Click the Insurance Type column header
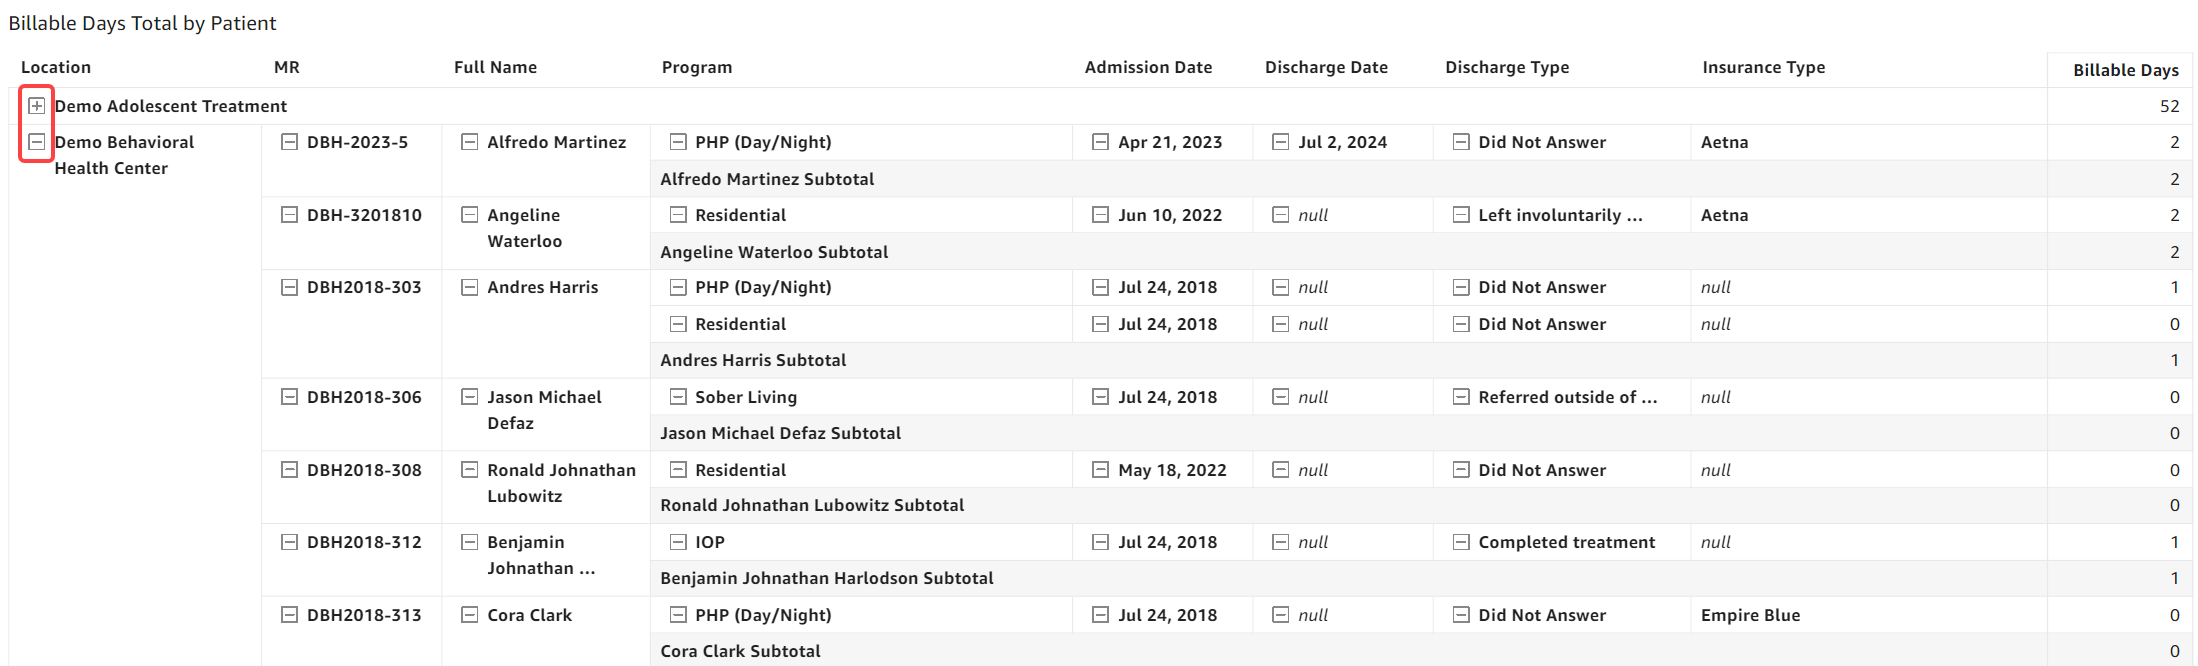Image resolution: width=2198 pixels, height=666 pixels. pos(1763,67)
